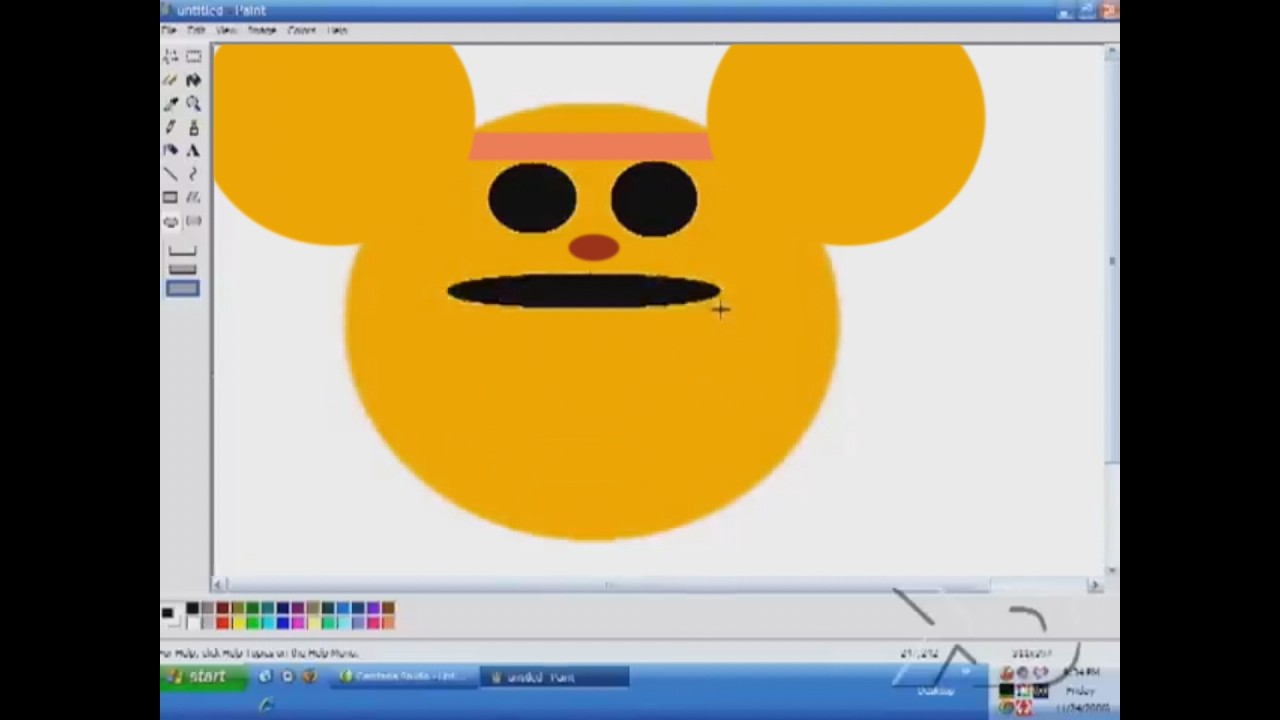This screenshot has width=1280, height=720.
Task: Select the Polygon tool
Action: (193, 197)
